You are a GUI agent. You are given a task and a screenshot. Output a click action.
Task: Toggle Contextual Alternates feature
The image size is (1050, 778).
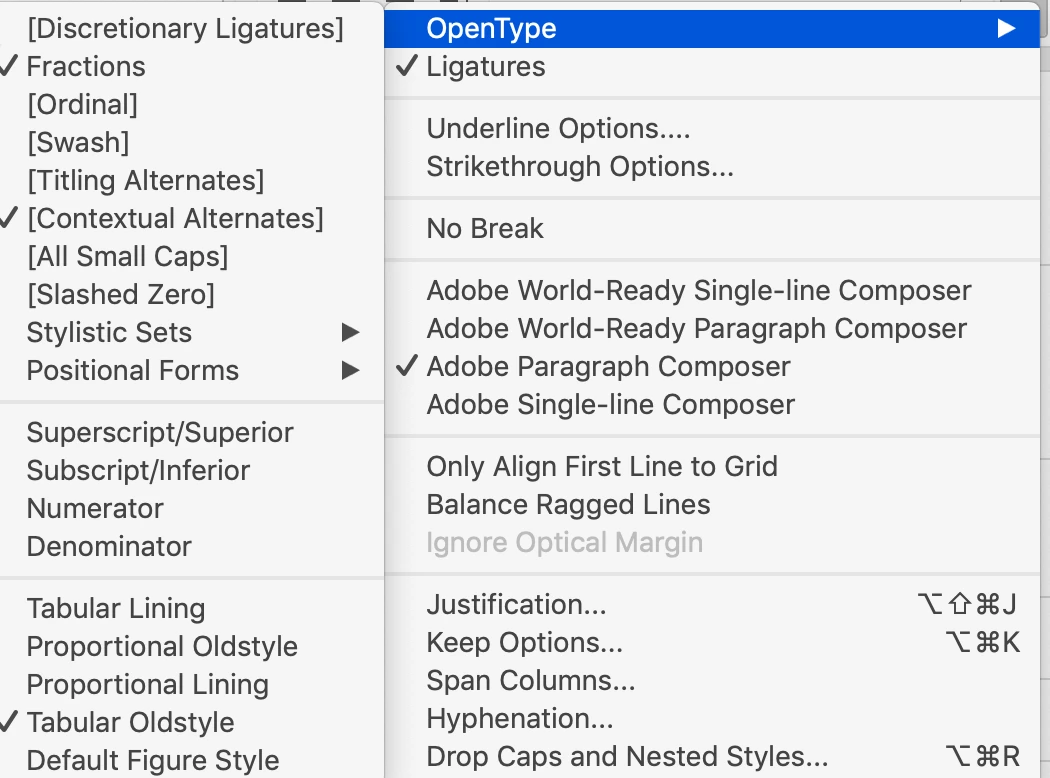pos(192,219)
